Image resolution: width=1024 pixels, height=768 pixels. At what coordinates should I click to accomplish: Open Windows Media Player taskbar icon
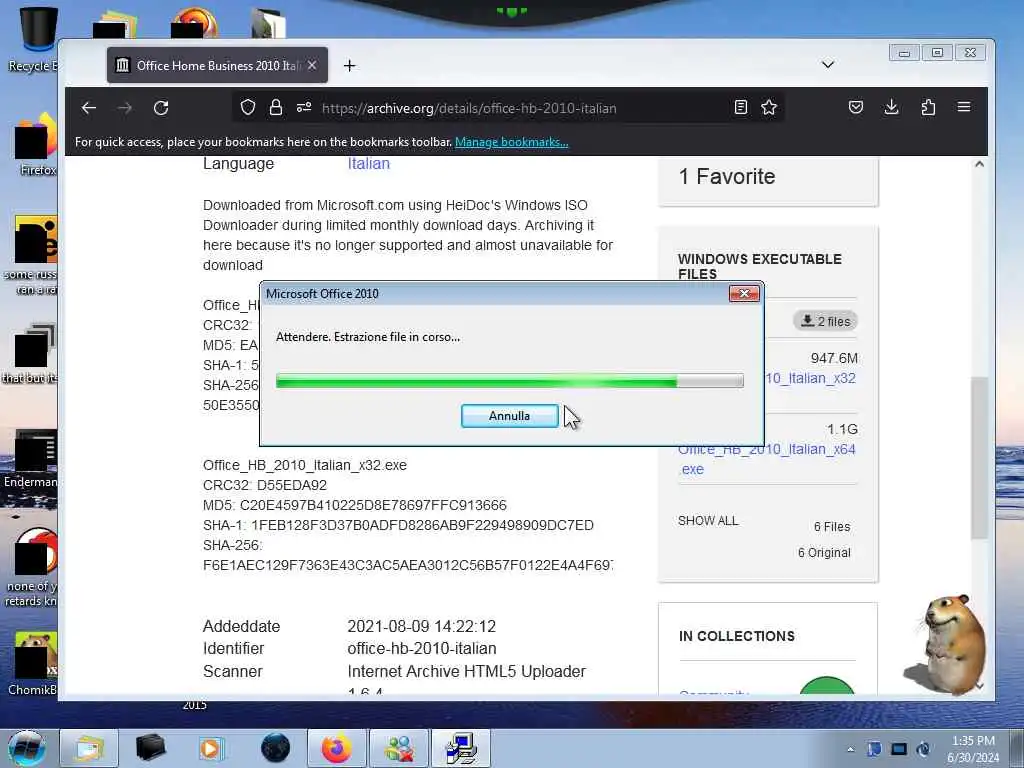coord(211,748)
